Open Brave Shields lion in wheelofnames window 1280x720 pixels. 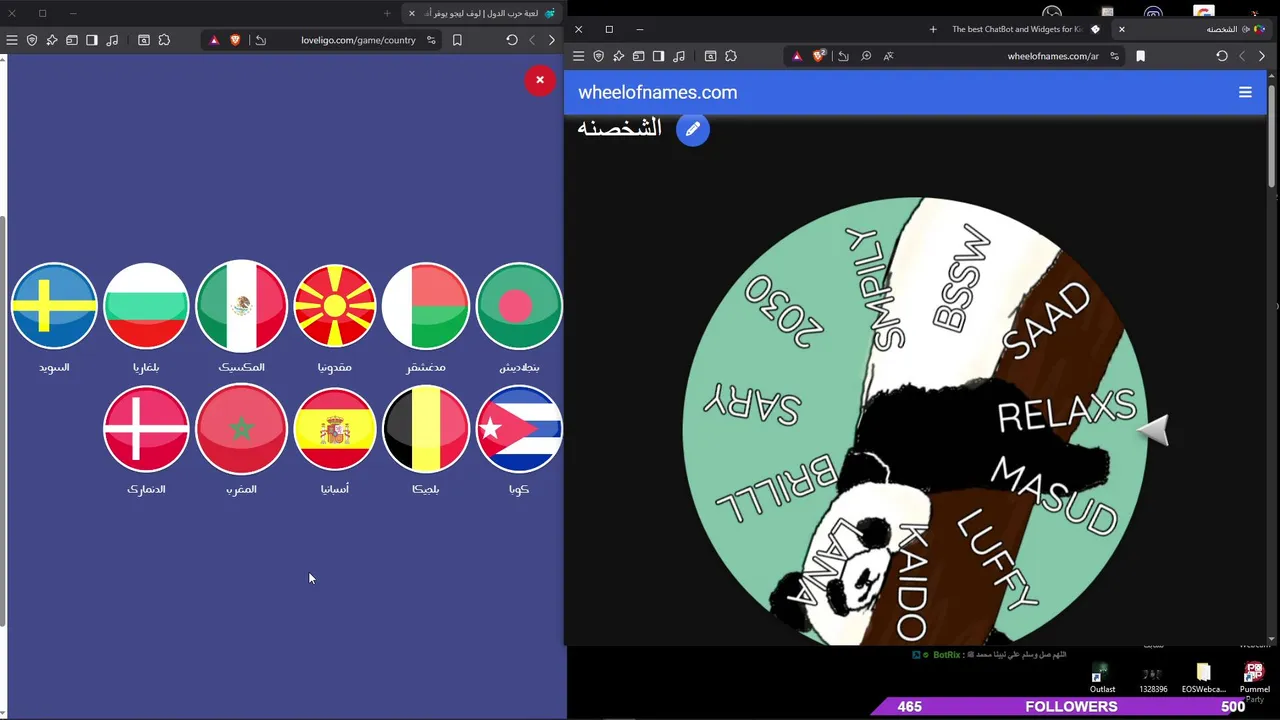point(818,56)
